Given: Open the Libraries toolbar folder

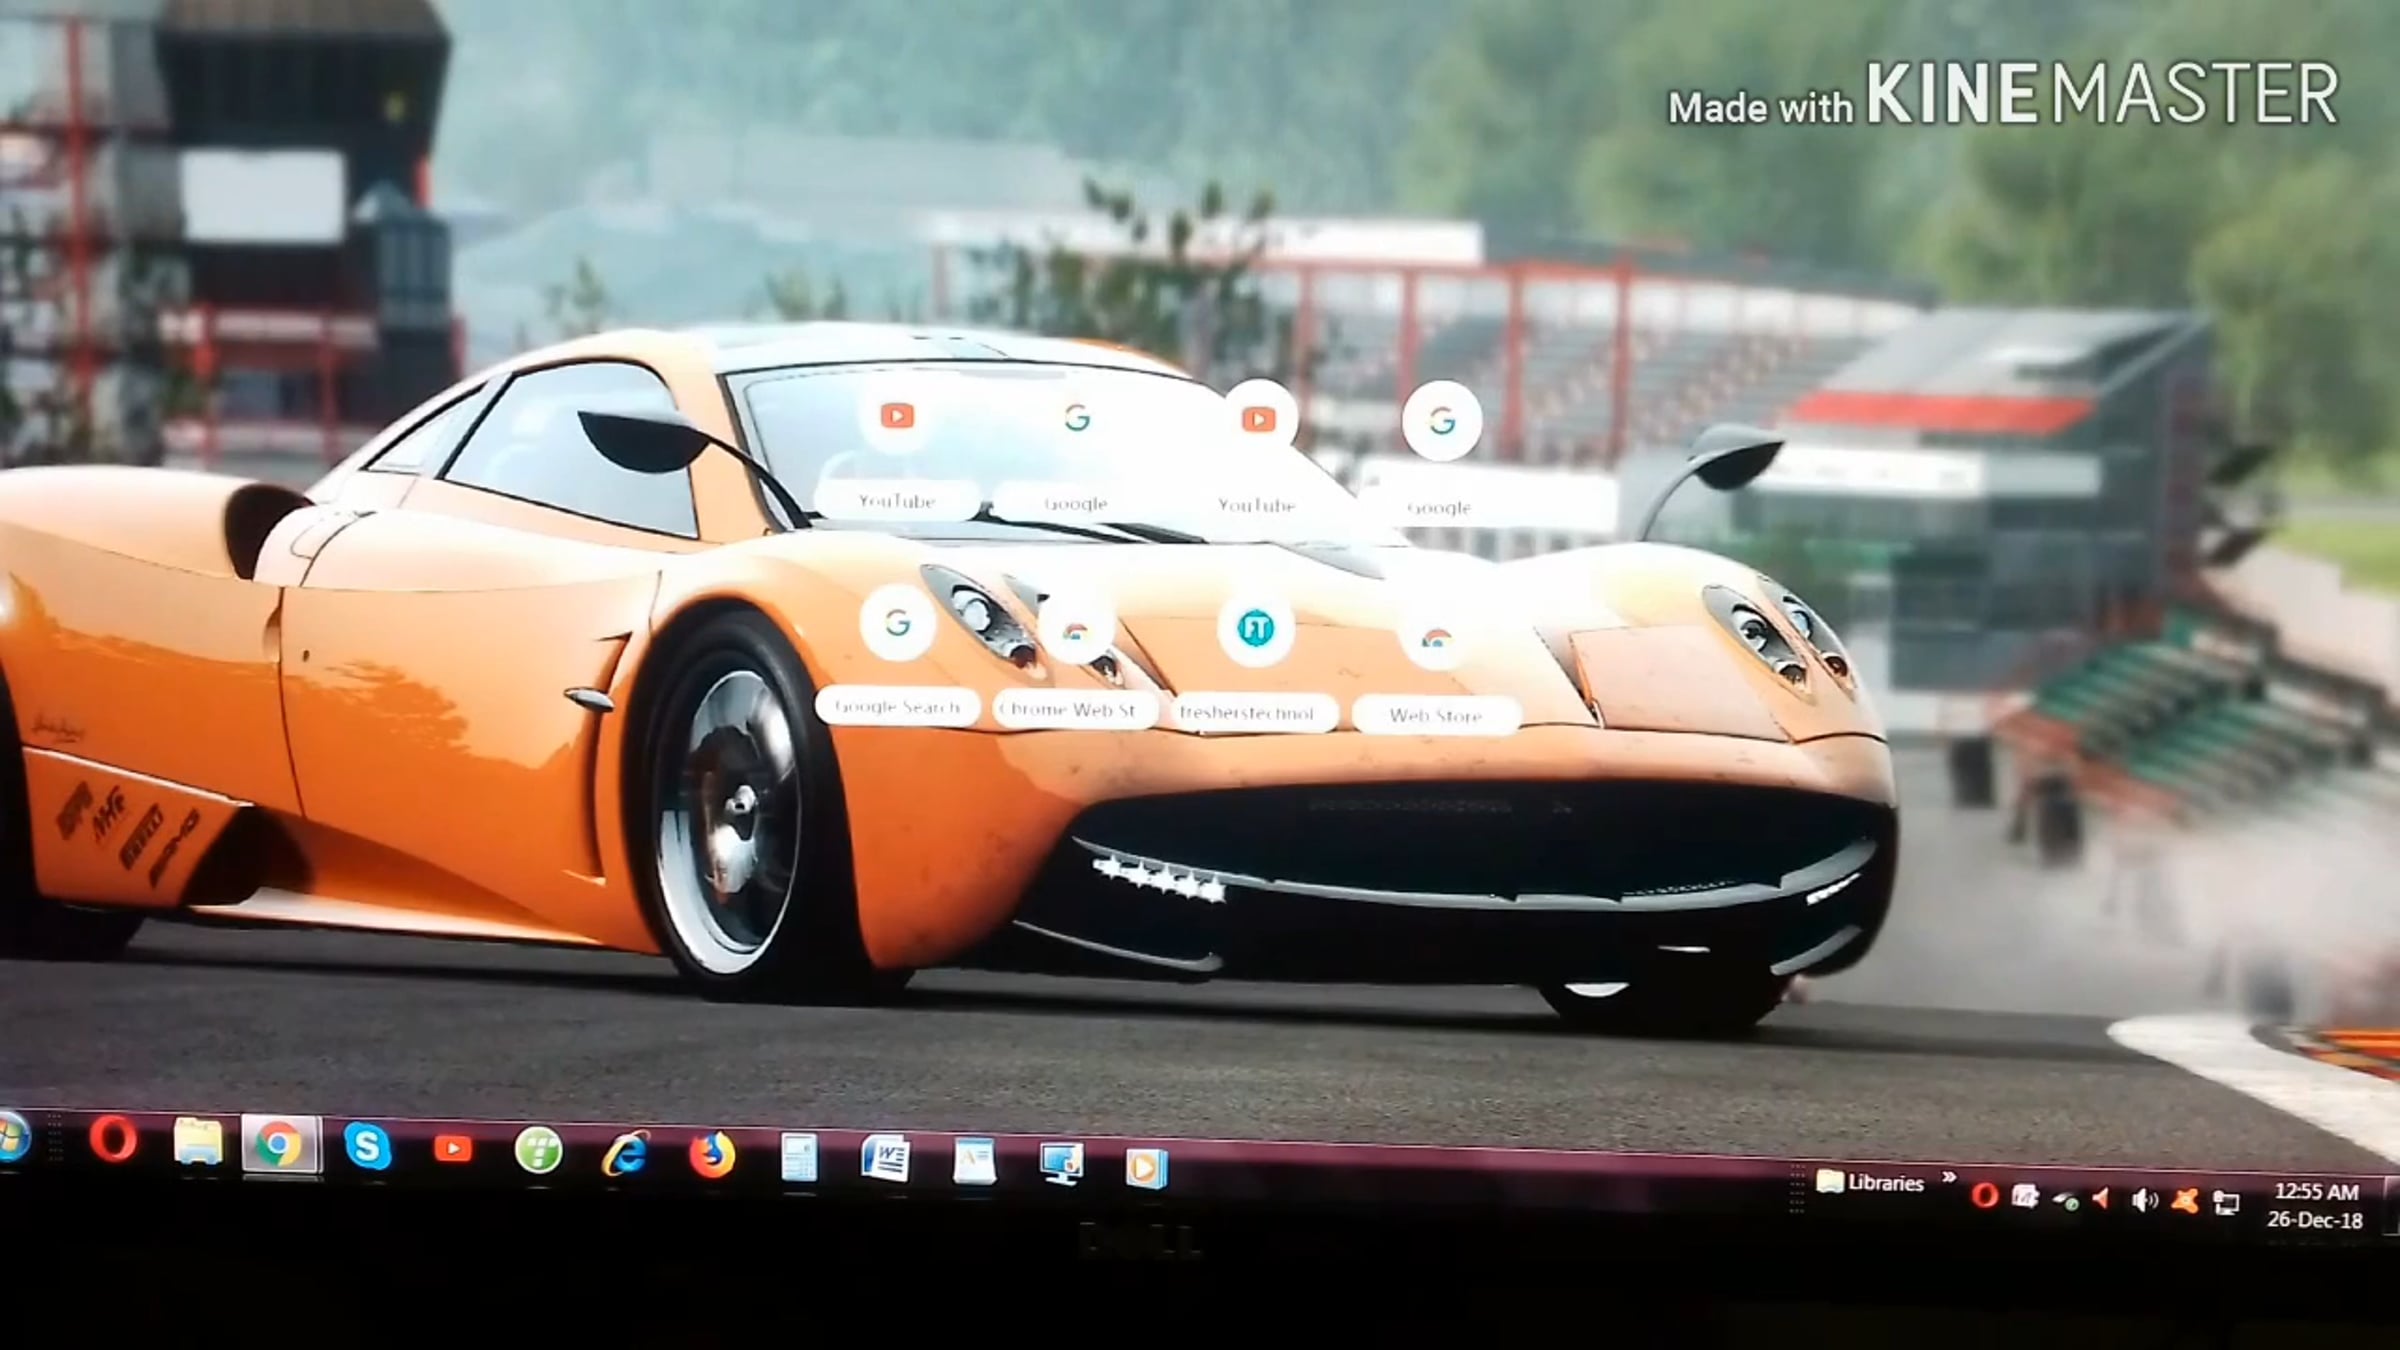Looking at the screenshot, I should pos(1870,1183).
